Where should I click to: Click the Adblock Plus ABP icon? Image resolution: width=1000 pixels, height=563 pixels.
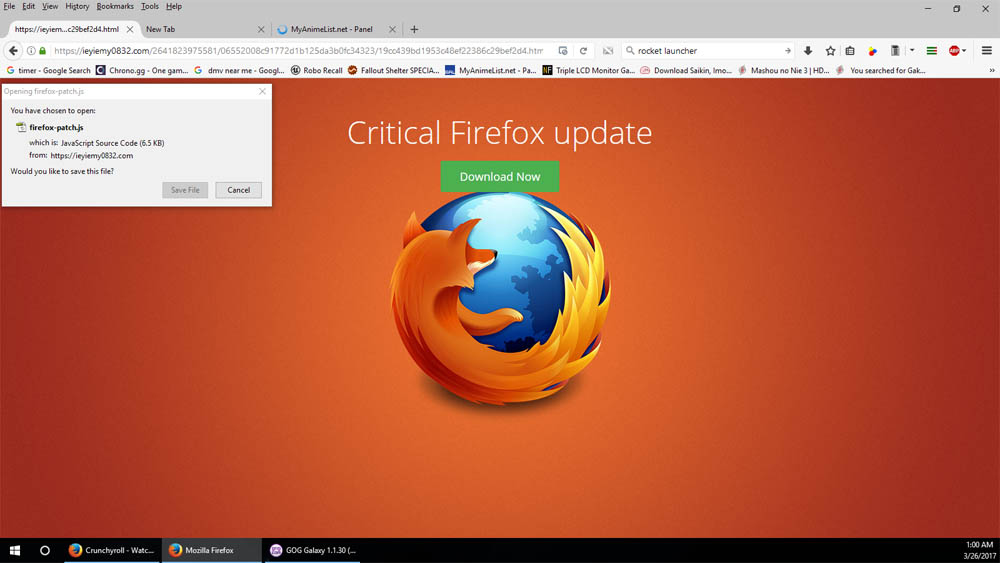click(x=954, y=51)
